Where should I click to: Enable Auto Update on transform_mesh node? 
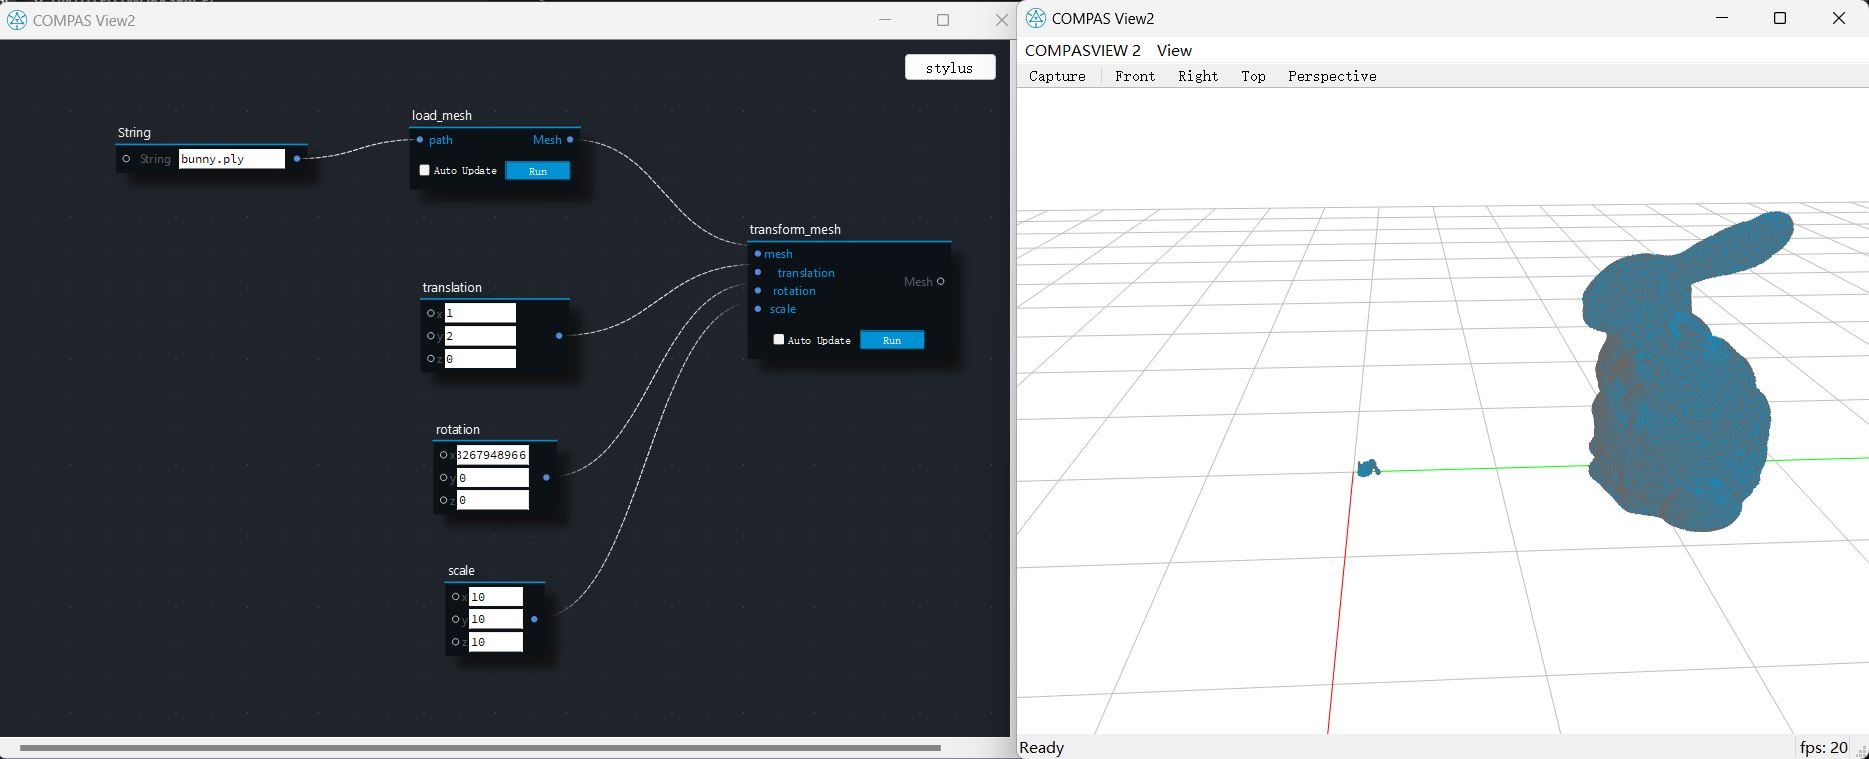pyautogui.click(x=779, y=340)
